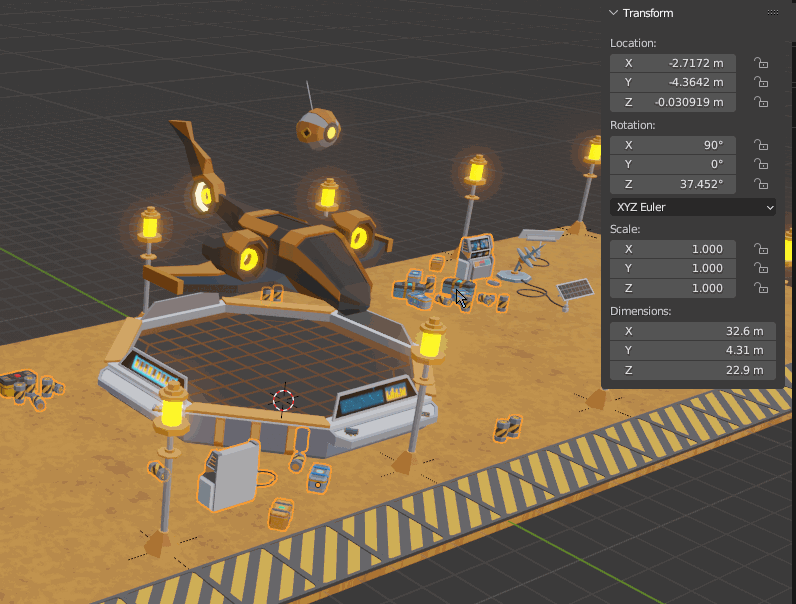This screenshot has width=796, height=604.
Task: Toggle the Location Y lock icon
Action: 761,83
